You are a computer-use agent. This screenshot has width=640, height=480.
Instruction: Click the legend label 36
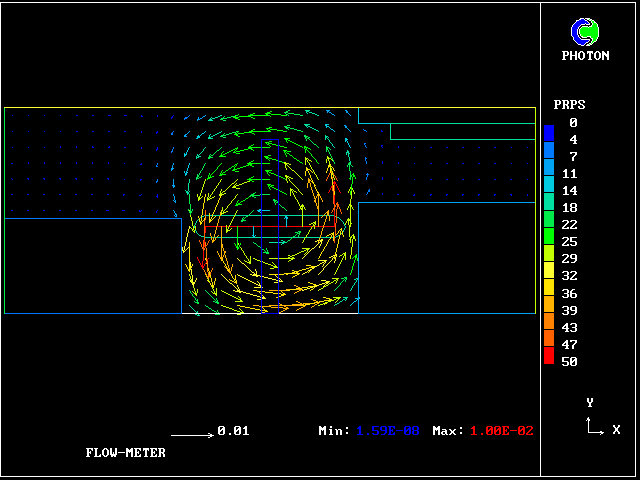(x=569, y=293)
